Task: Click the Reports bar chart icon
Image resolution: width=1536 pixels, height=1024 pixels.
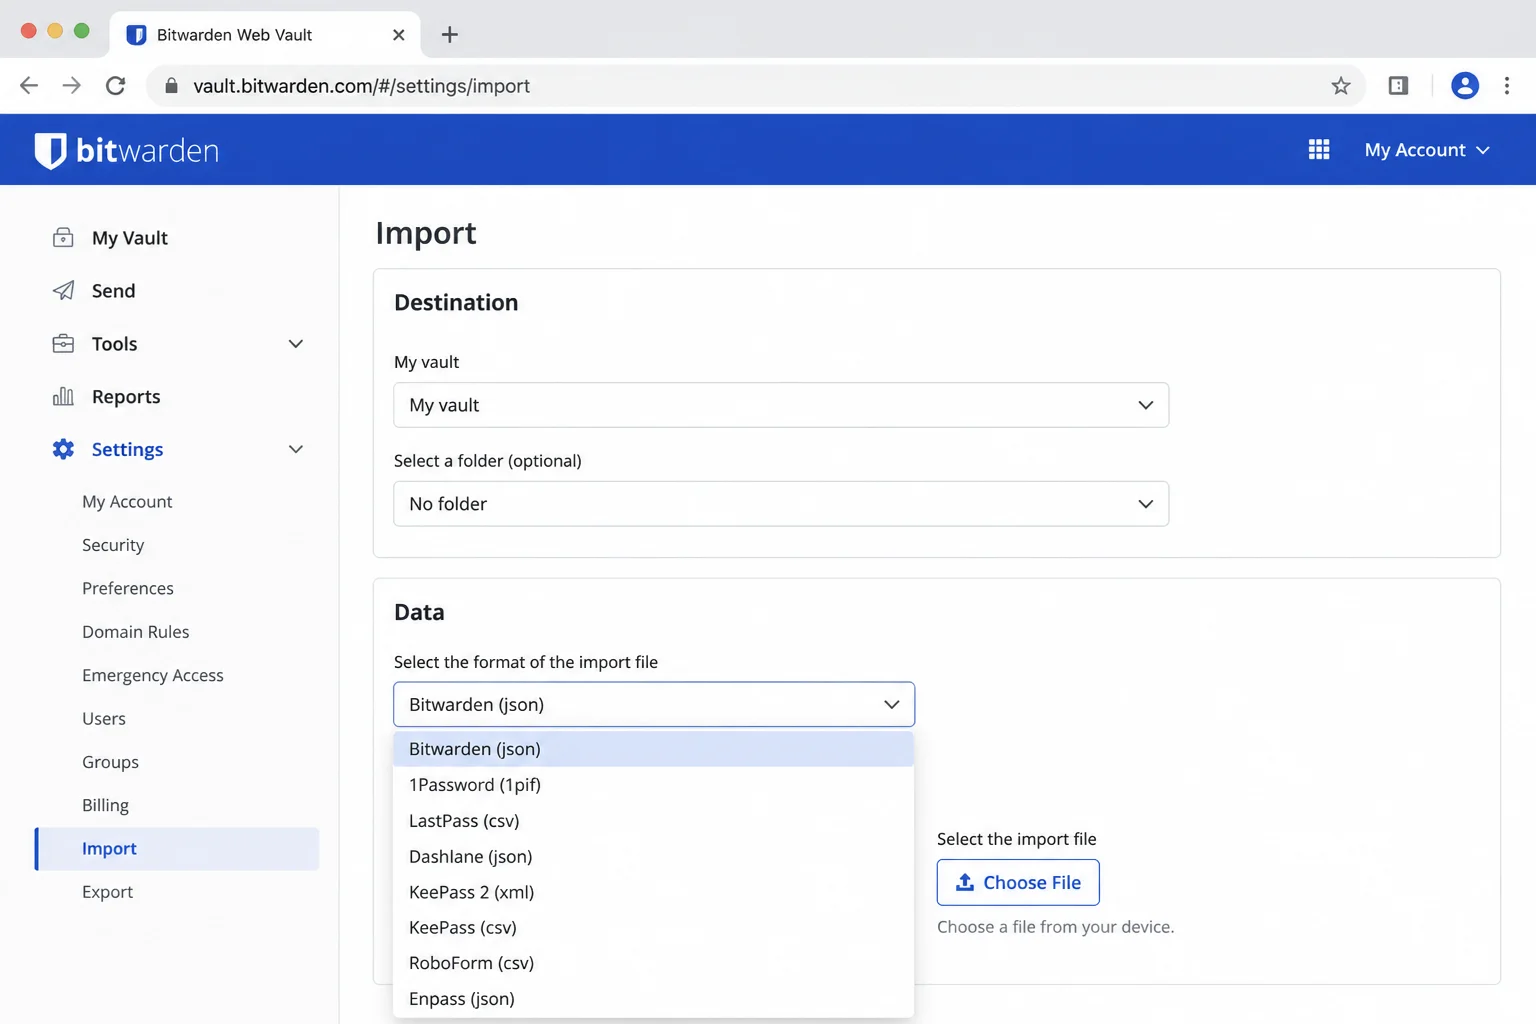Action: pyautogui.click(x=63, y=396)
